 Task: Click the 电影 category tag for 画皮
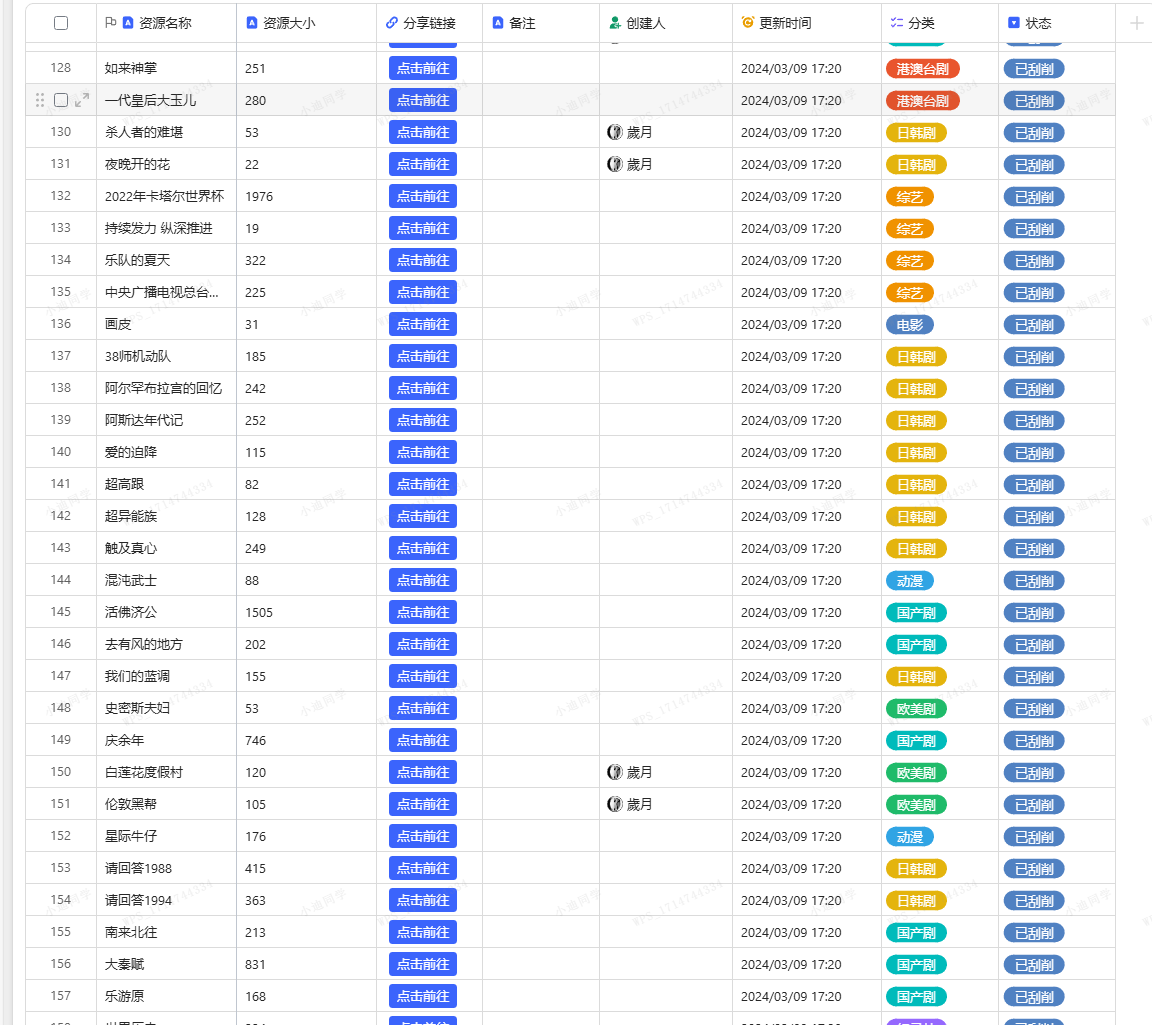pos(909,325)
